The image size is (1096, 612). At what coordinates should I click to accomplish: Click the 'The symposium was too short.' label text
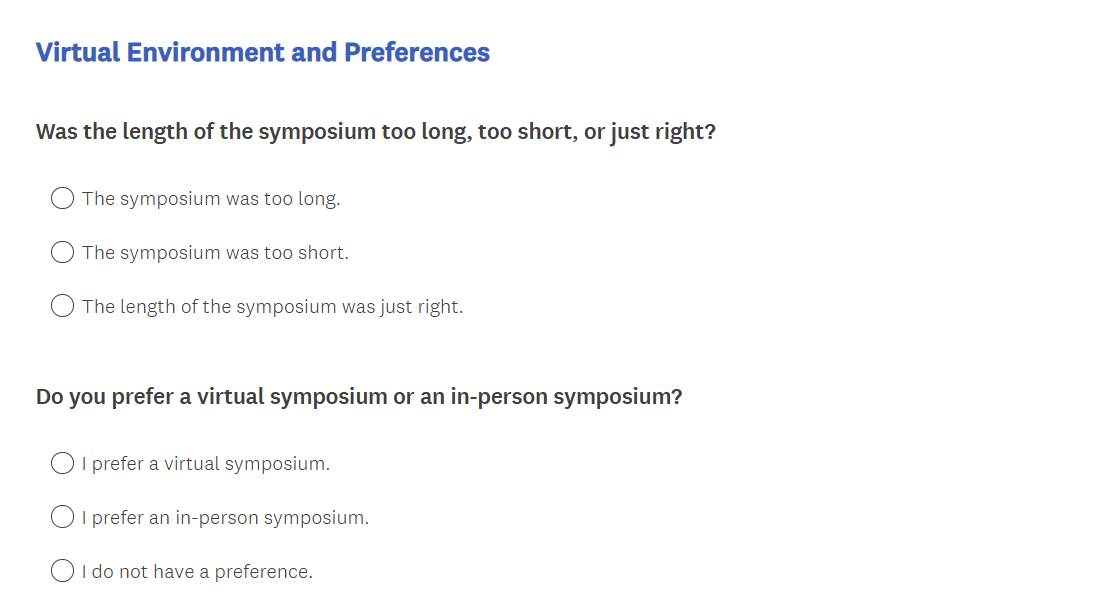215,253
